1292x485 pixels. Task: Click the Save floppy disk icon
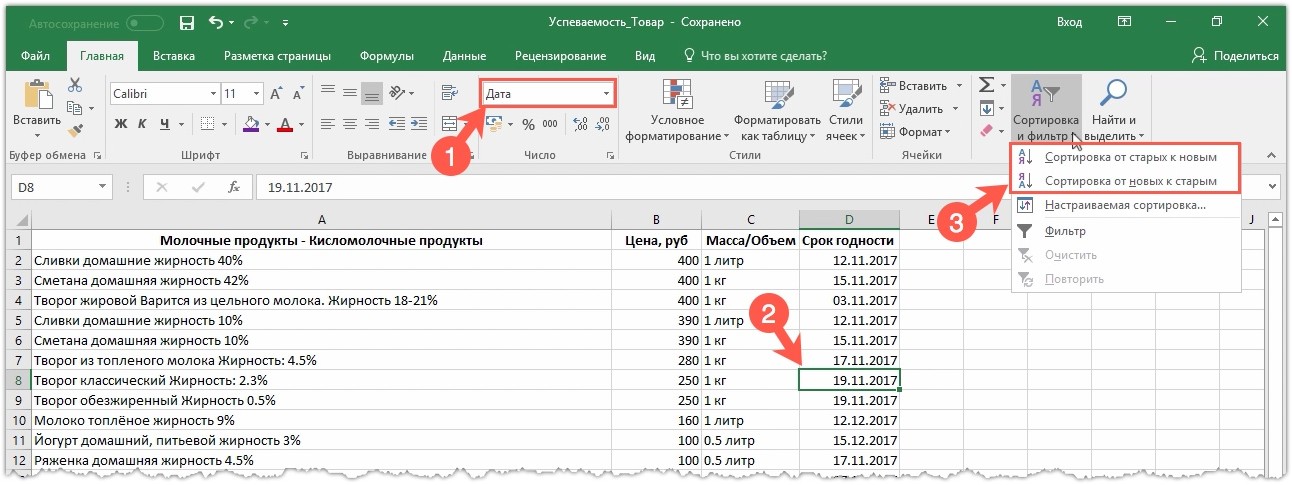pos(186,22)
